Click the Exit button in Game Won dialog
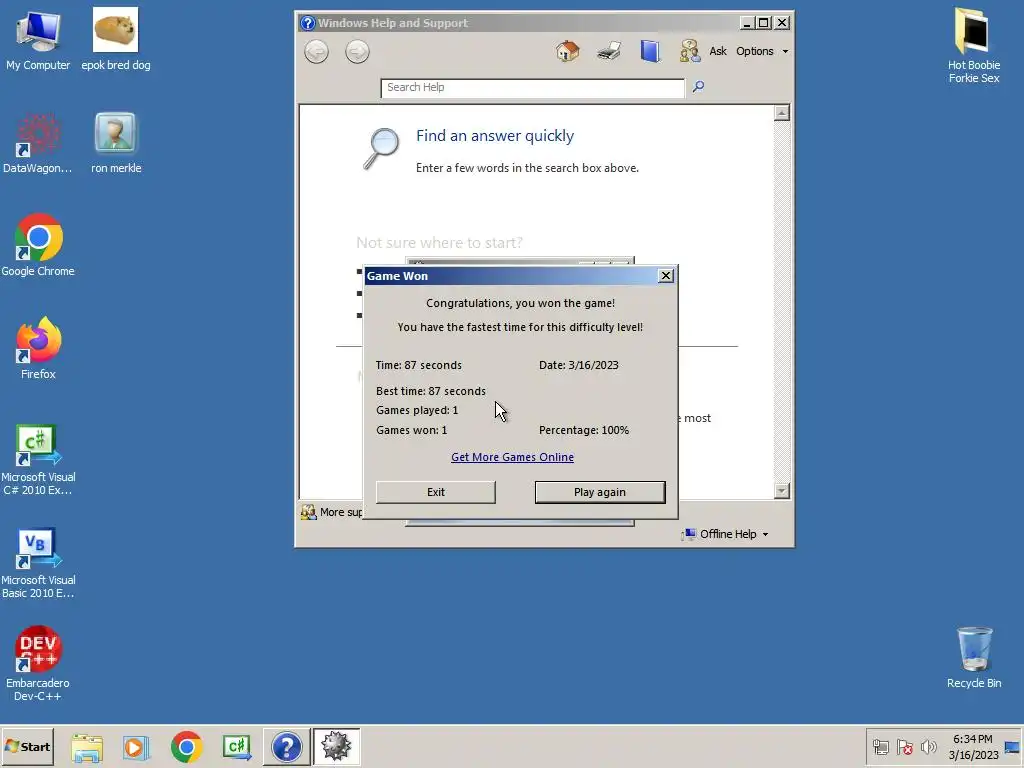 [436, 492]
